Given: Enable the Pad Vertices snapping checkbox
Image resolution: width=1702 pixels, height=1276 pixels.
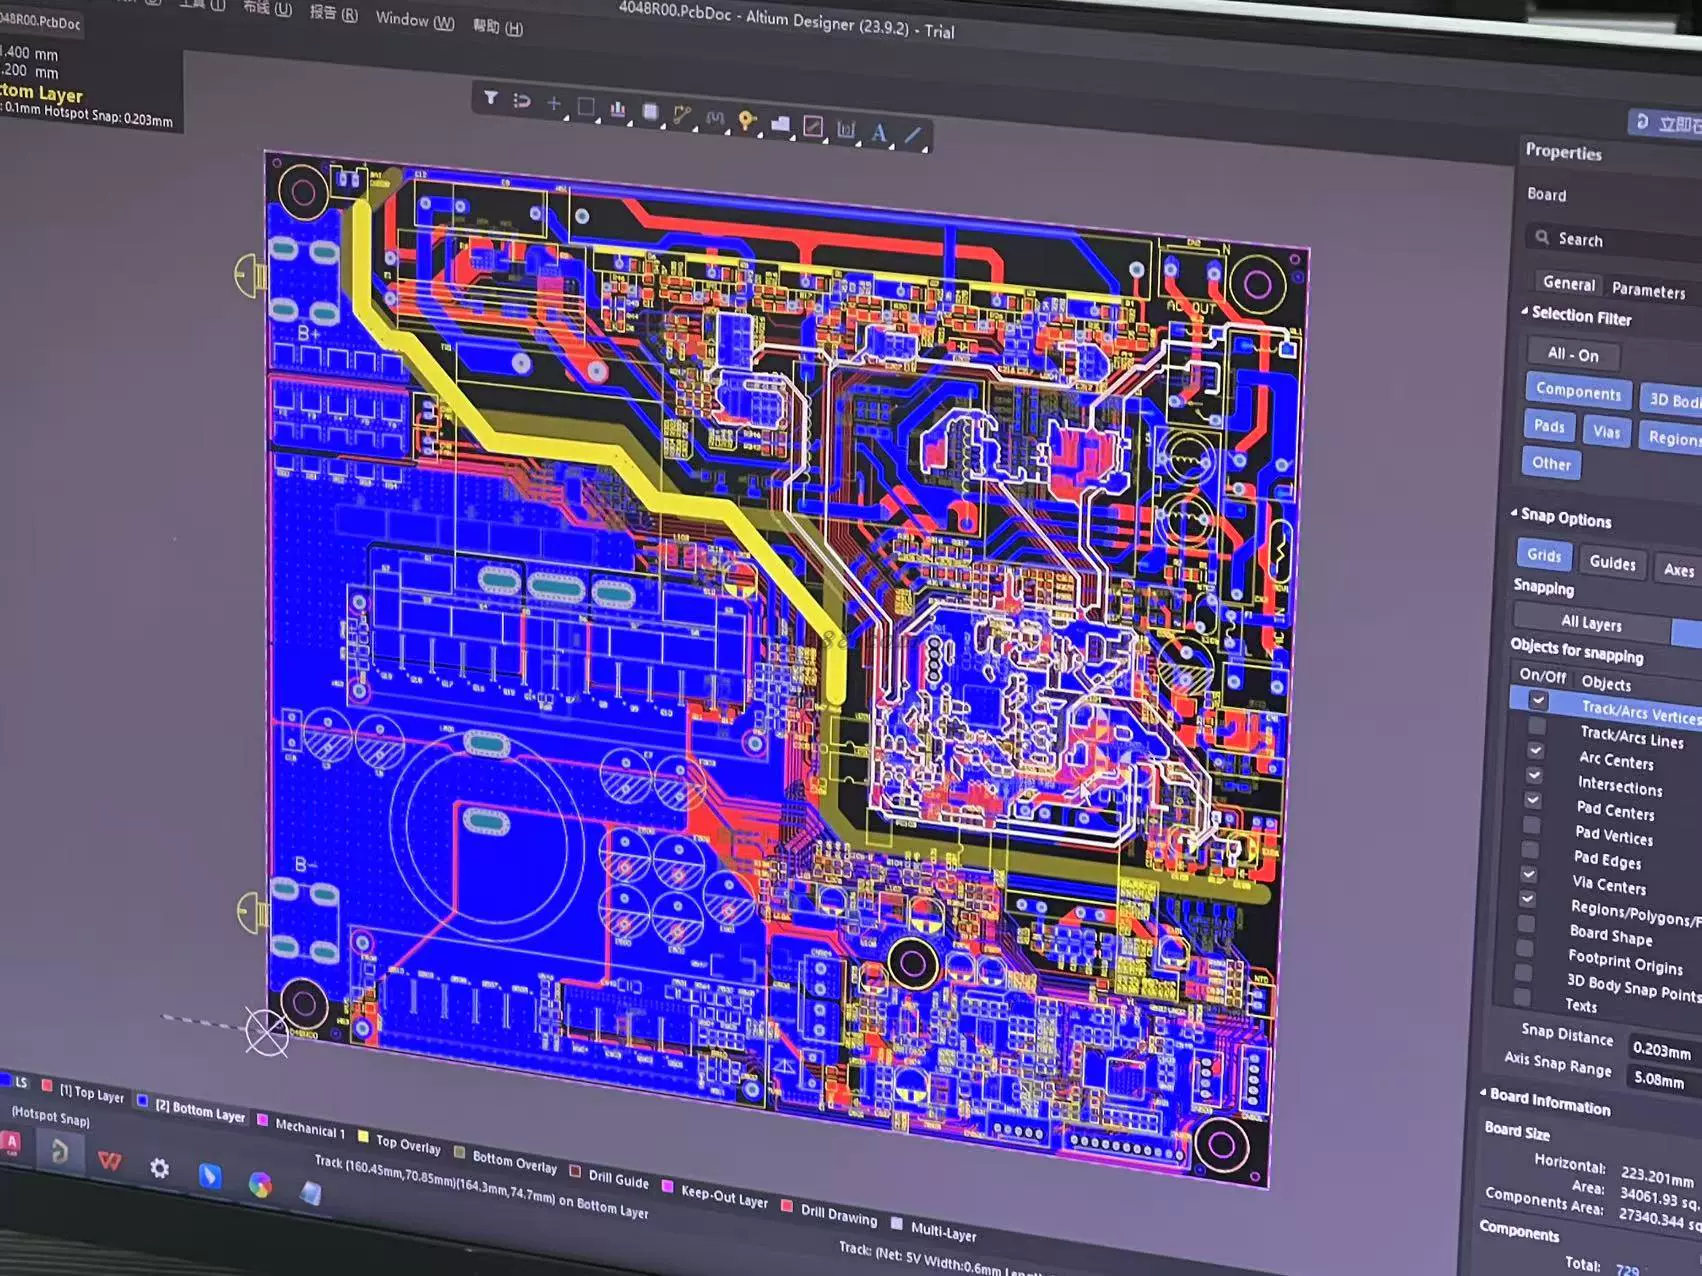Looking at the screenshot, I should (x=1531, y=825).
